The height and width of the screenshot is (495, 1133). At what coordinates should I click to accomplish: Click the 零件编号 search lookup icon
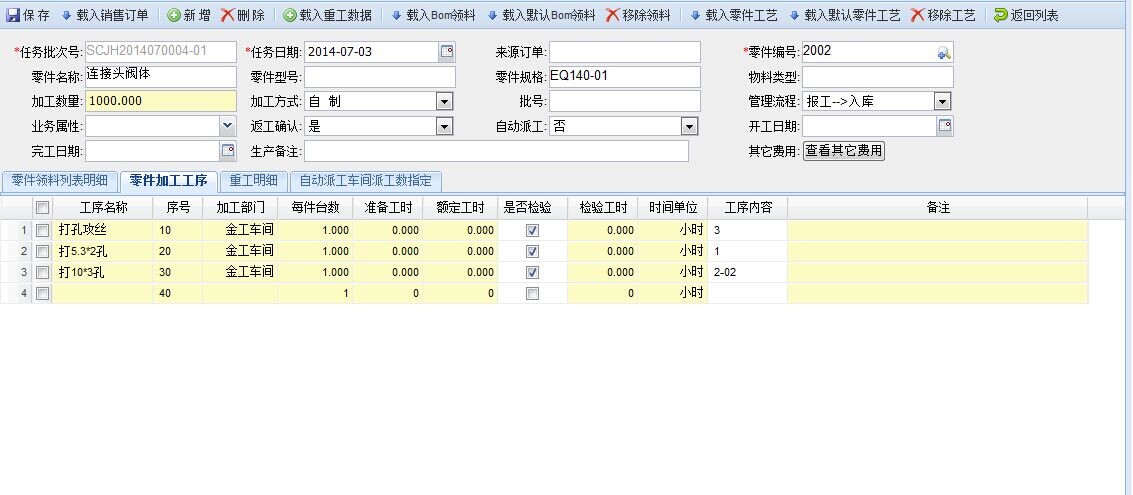943,52
